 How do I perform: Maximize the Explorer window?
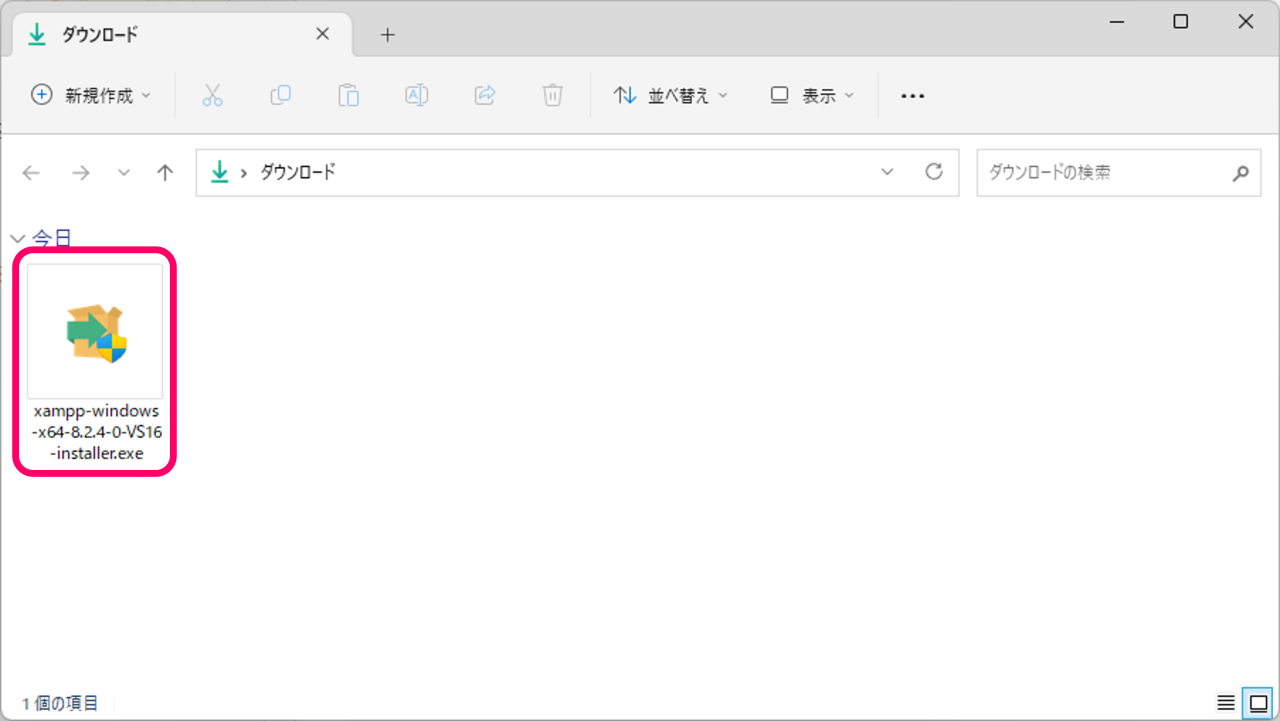tap(1180, 22)
